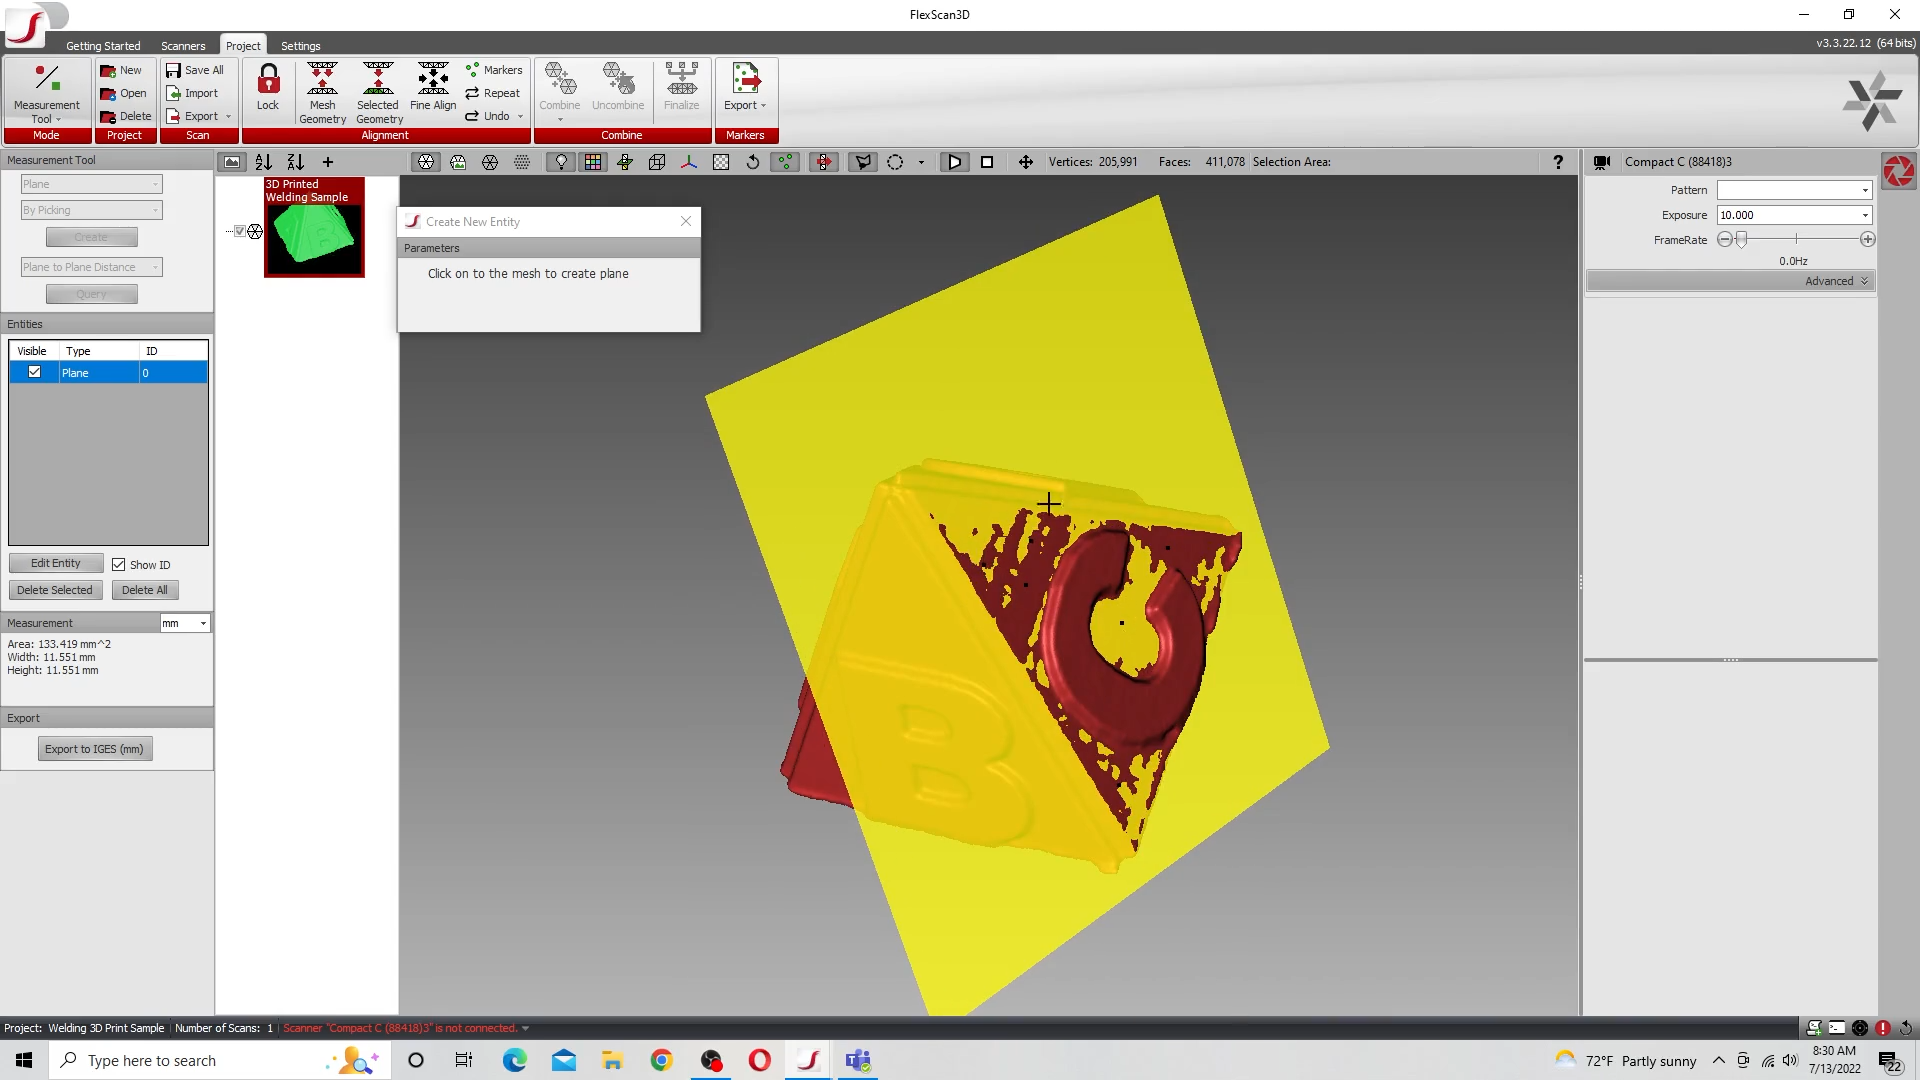
Task: Click the plus add scan icon
Action: tap(327, 162)
